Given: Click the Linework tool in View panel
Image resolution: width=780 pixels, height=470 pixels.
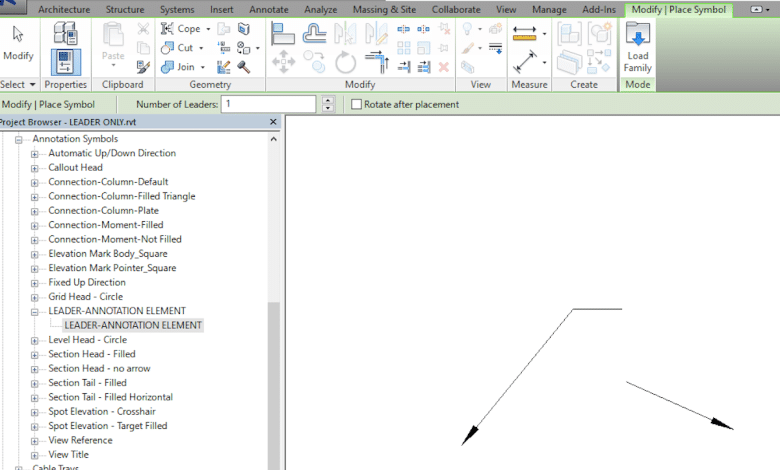Looking at the screenshot, I should tap(495, 48).
